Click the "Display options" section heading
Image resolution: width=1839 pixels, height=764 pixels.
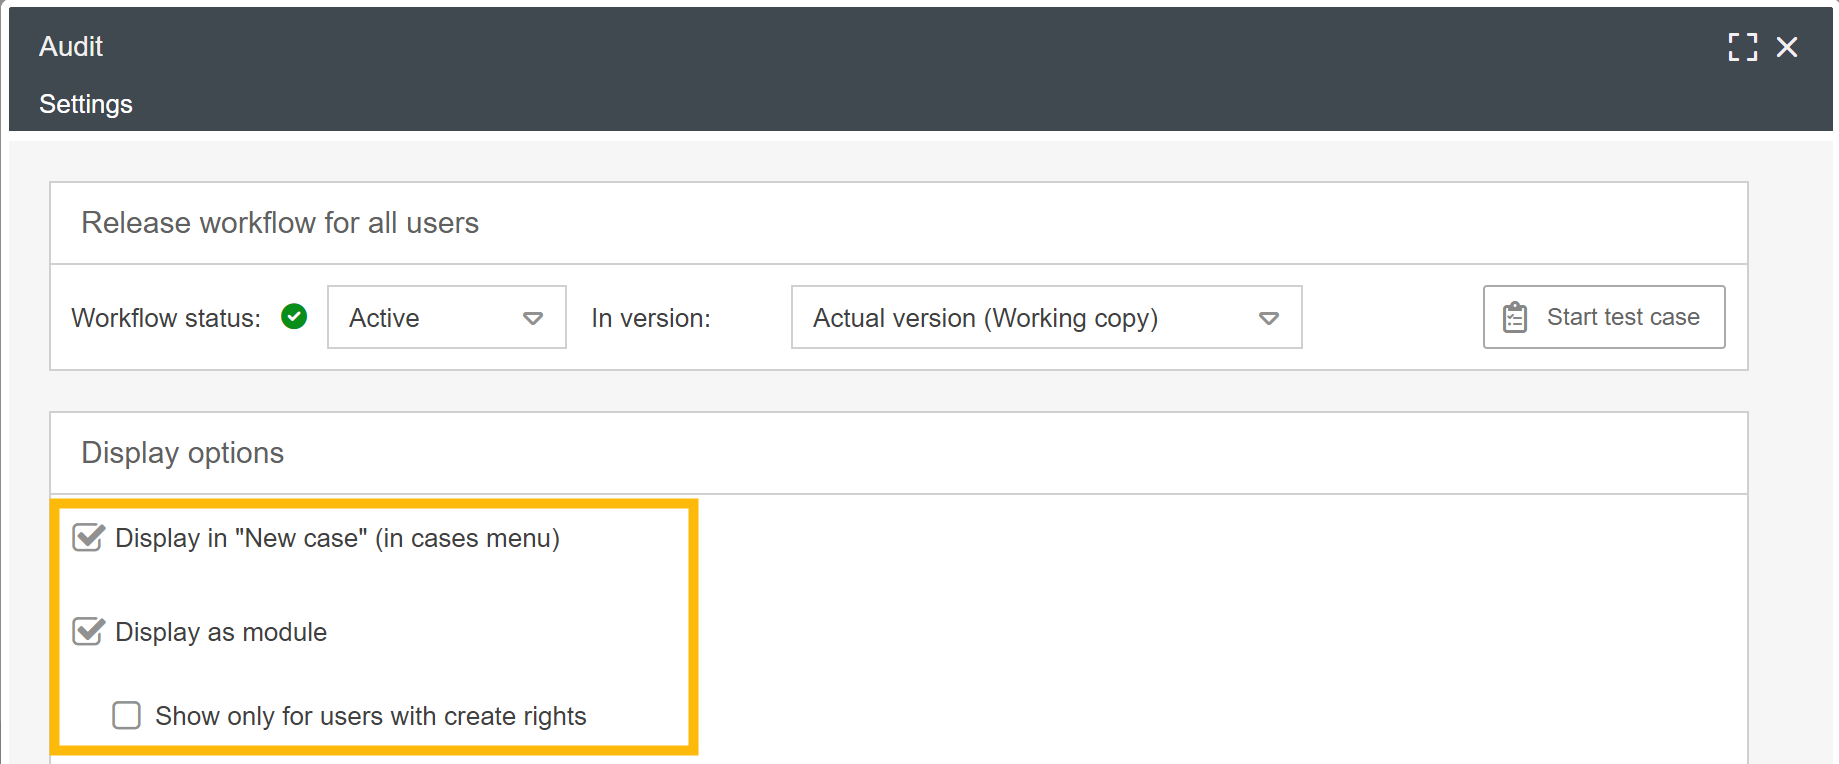click(x=183, y=453)
